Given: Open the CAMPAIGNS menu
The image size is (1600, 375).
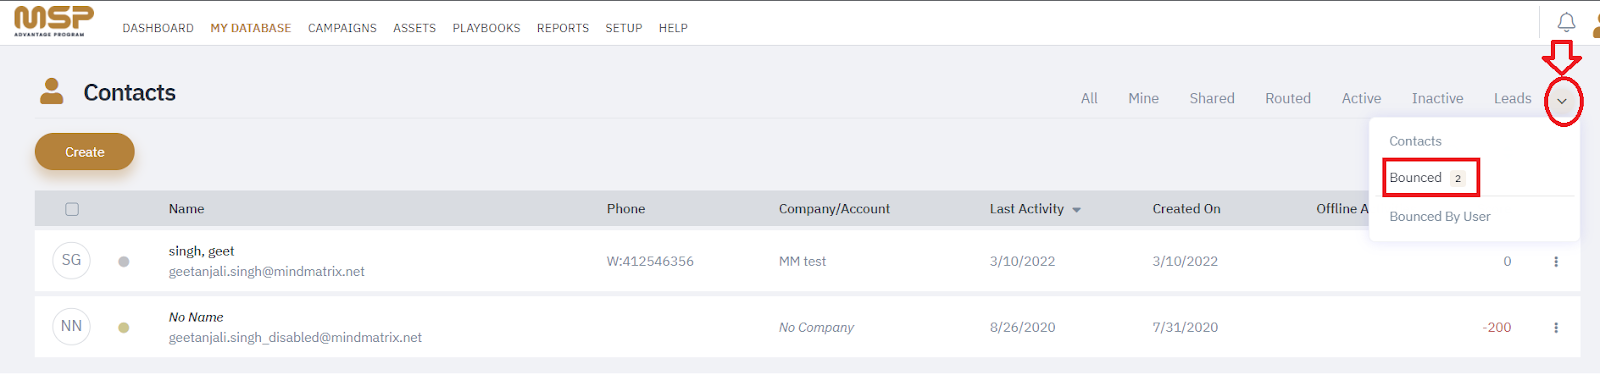Looking at the screenshot, I should 342,28.
